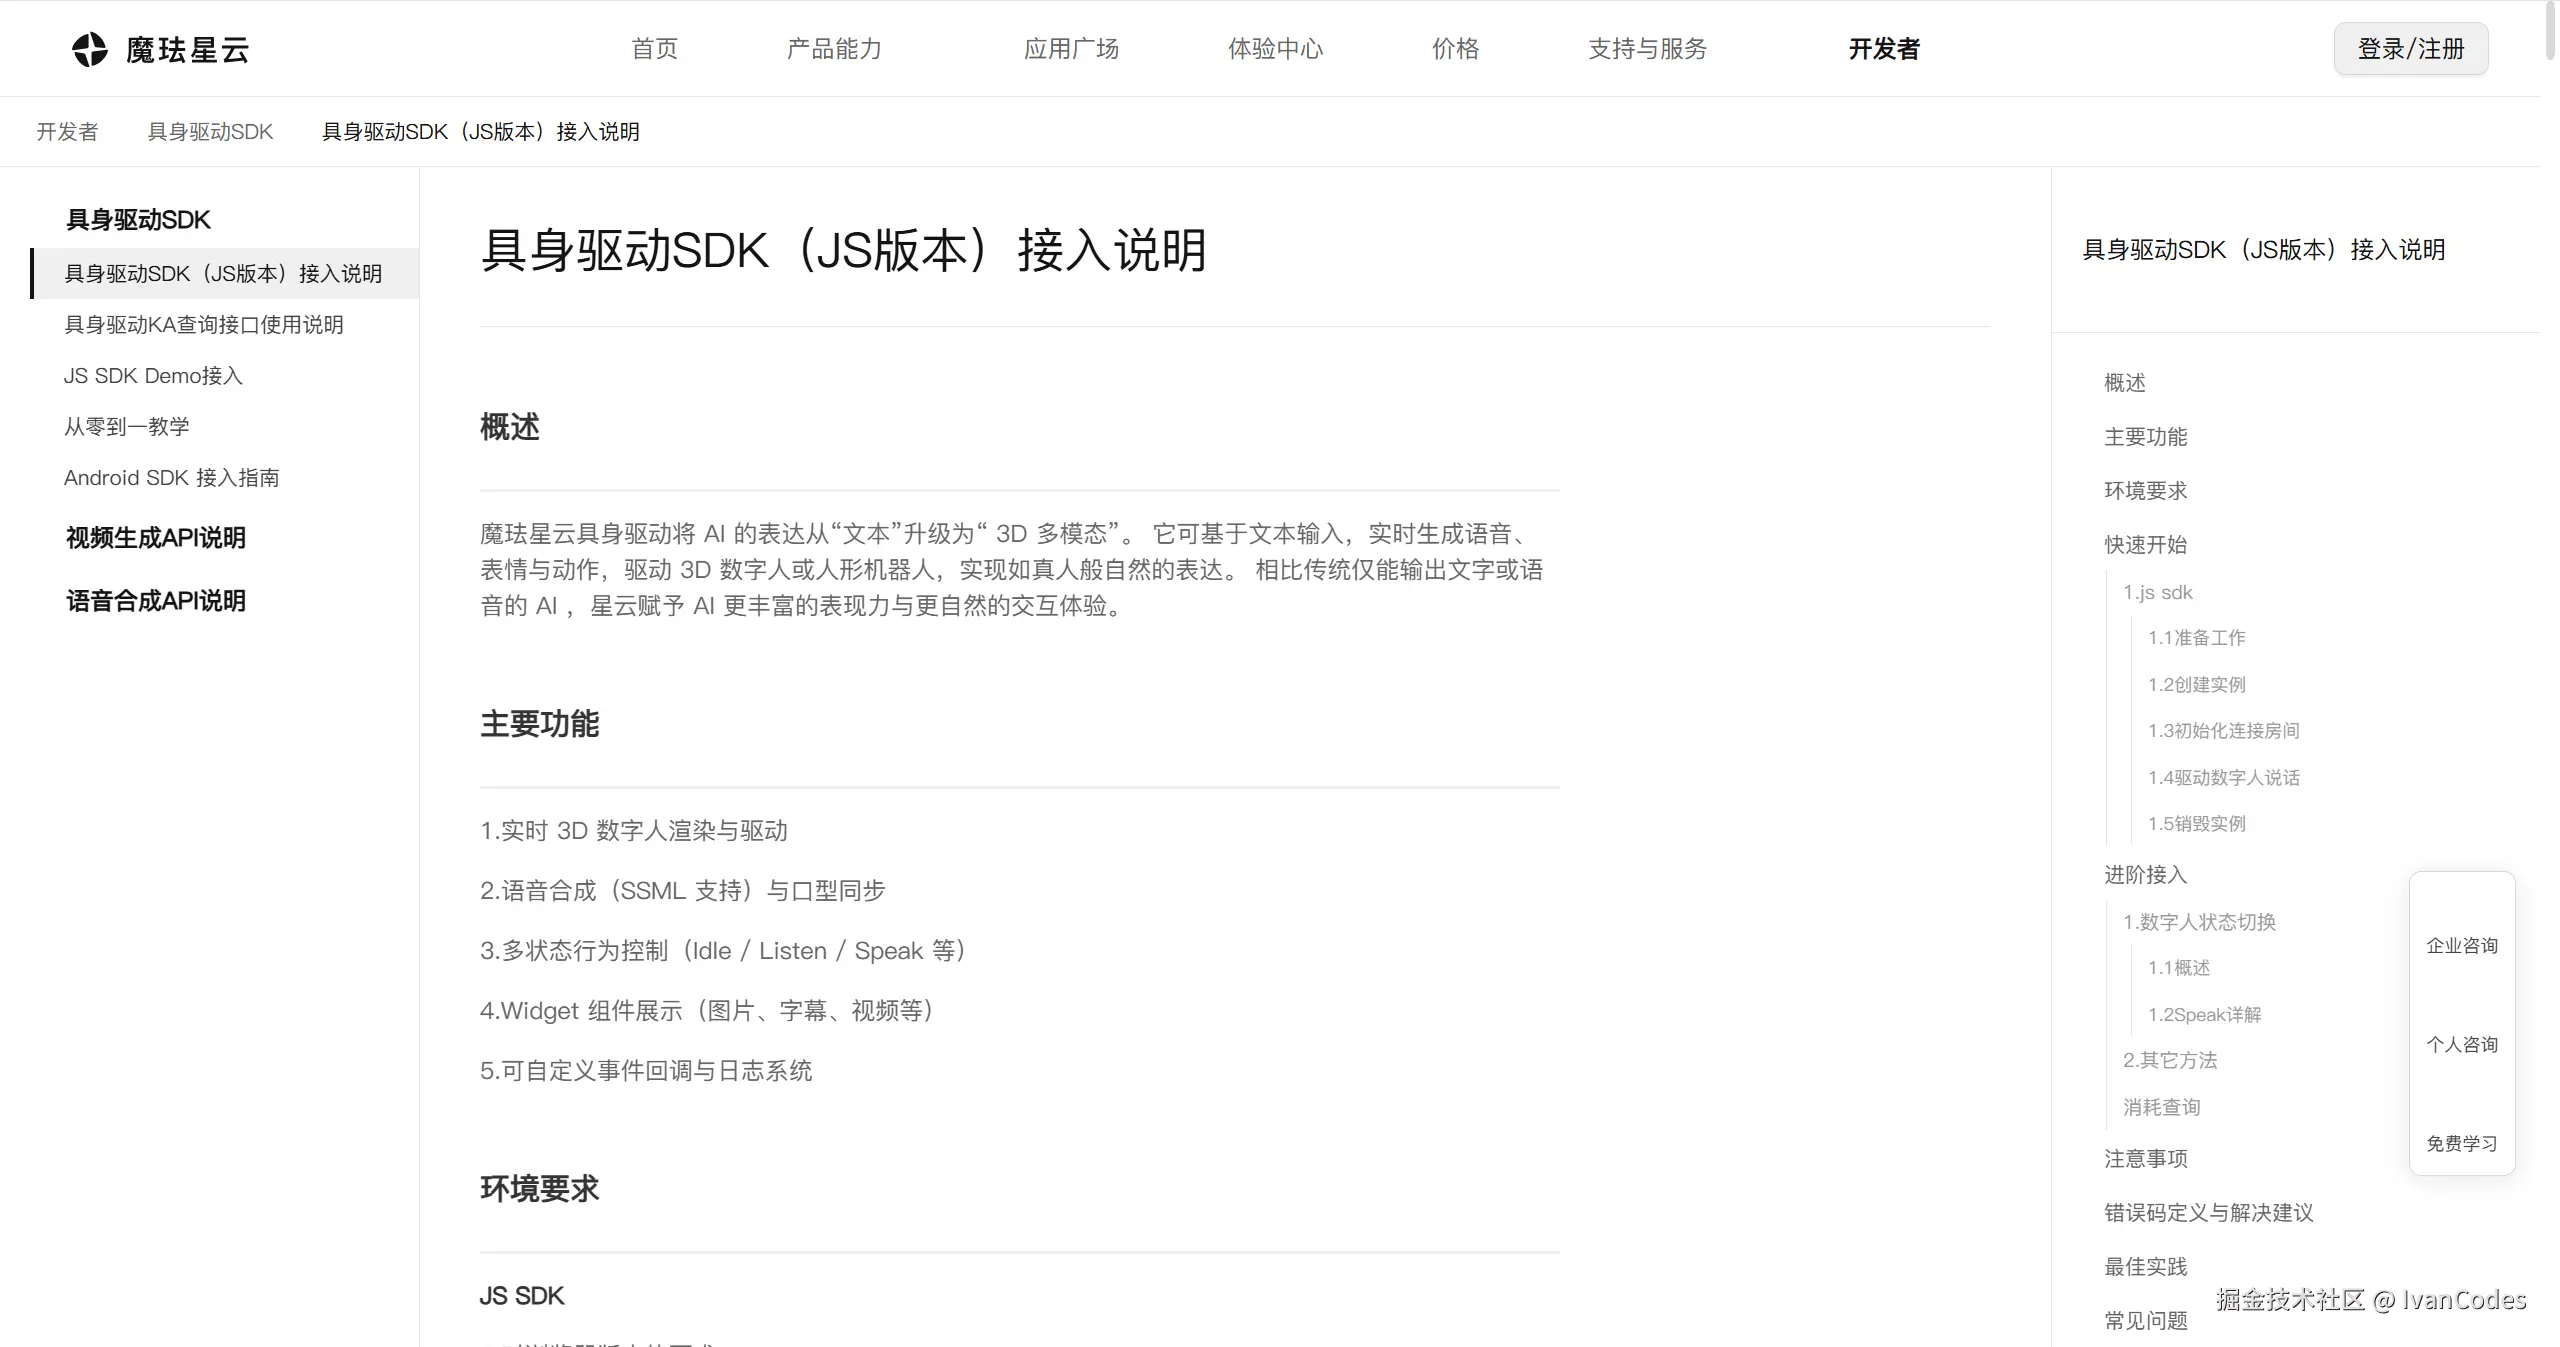The height and width of the screenshot is (1347, 2560).
Task: Jump to 最佳实践 in table of contents
Action: point(2146,1267)
